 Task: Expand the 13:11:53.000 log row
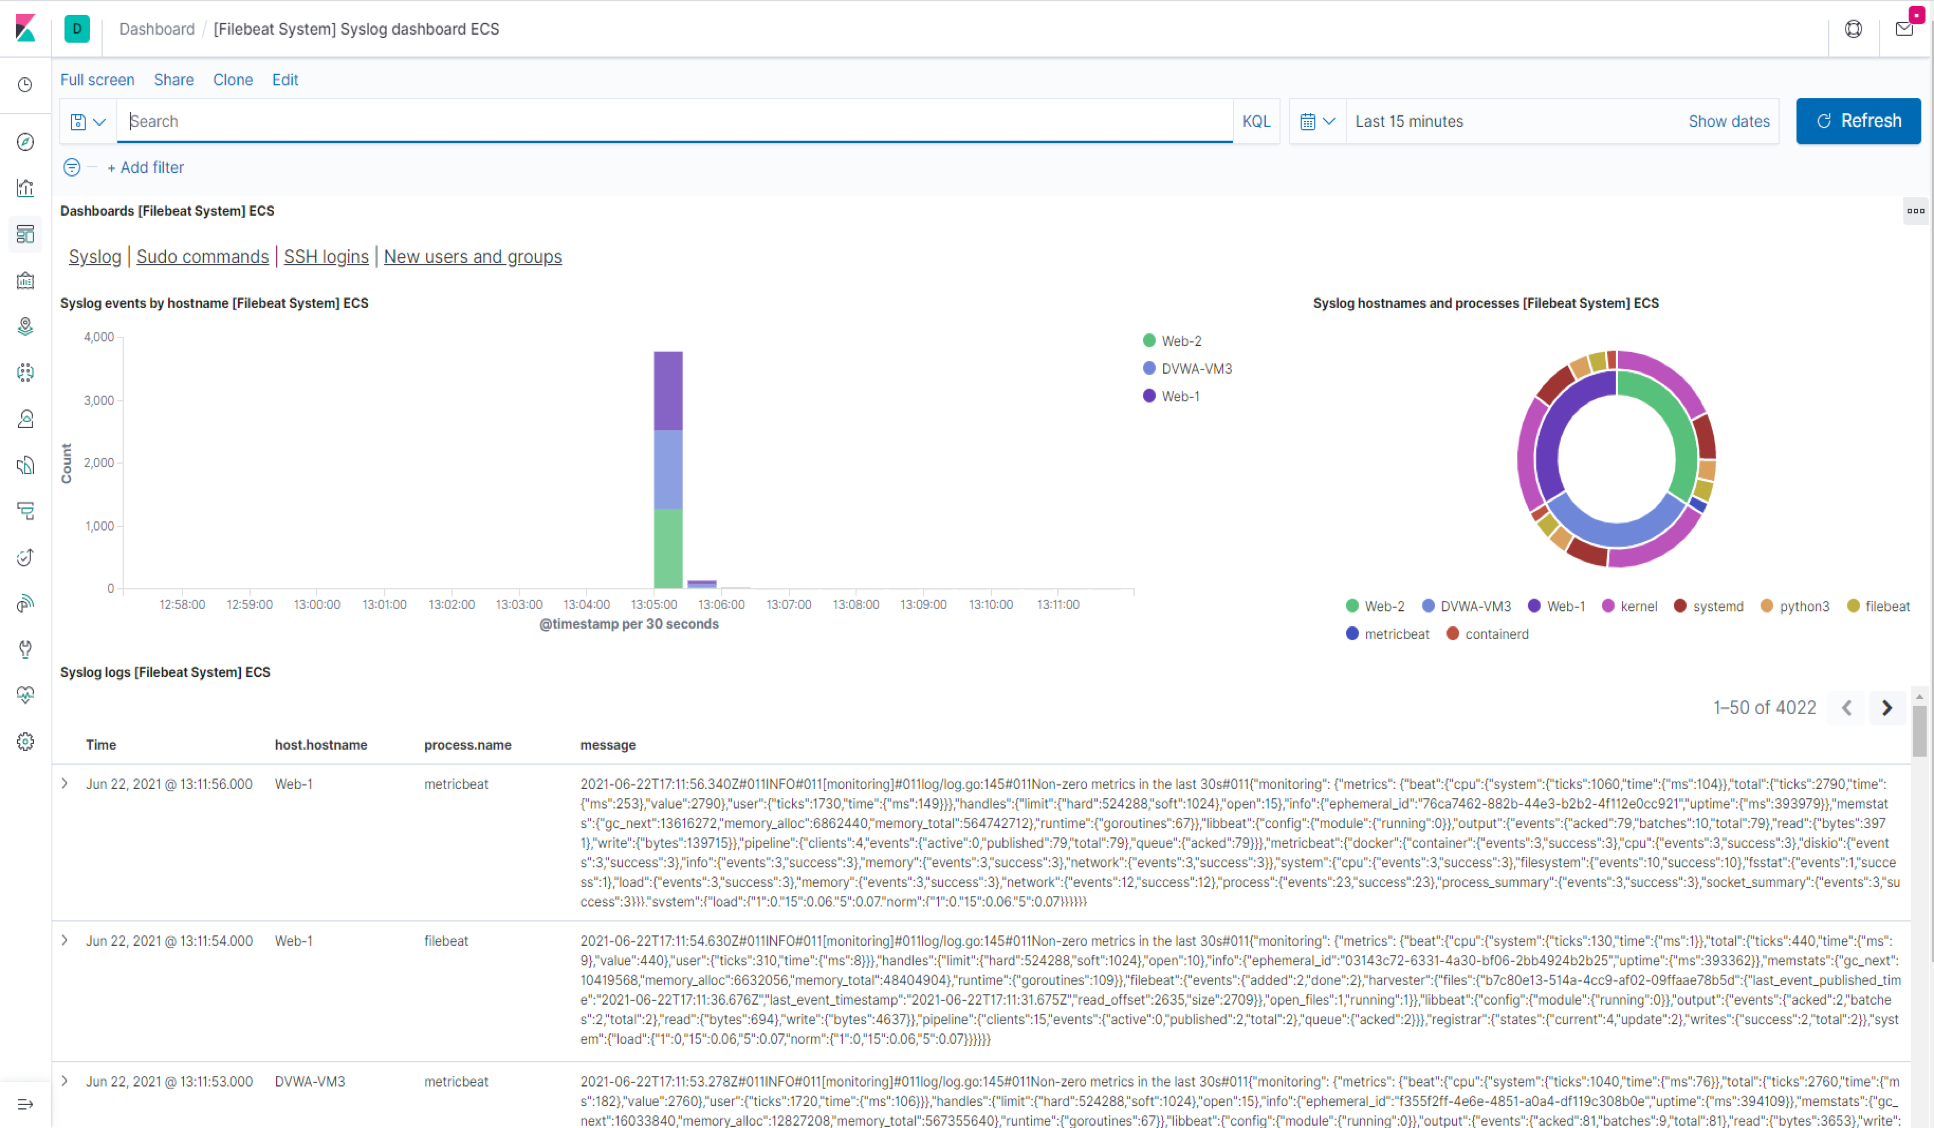65,1081
